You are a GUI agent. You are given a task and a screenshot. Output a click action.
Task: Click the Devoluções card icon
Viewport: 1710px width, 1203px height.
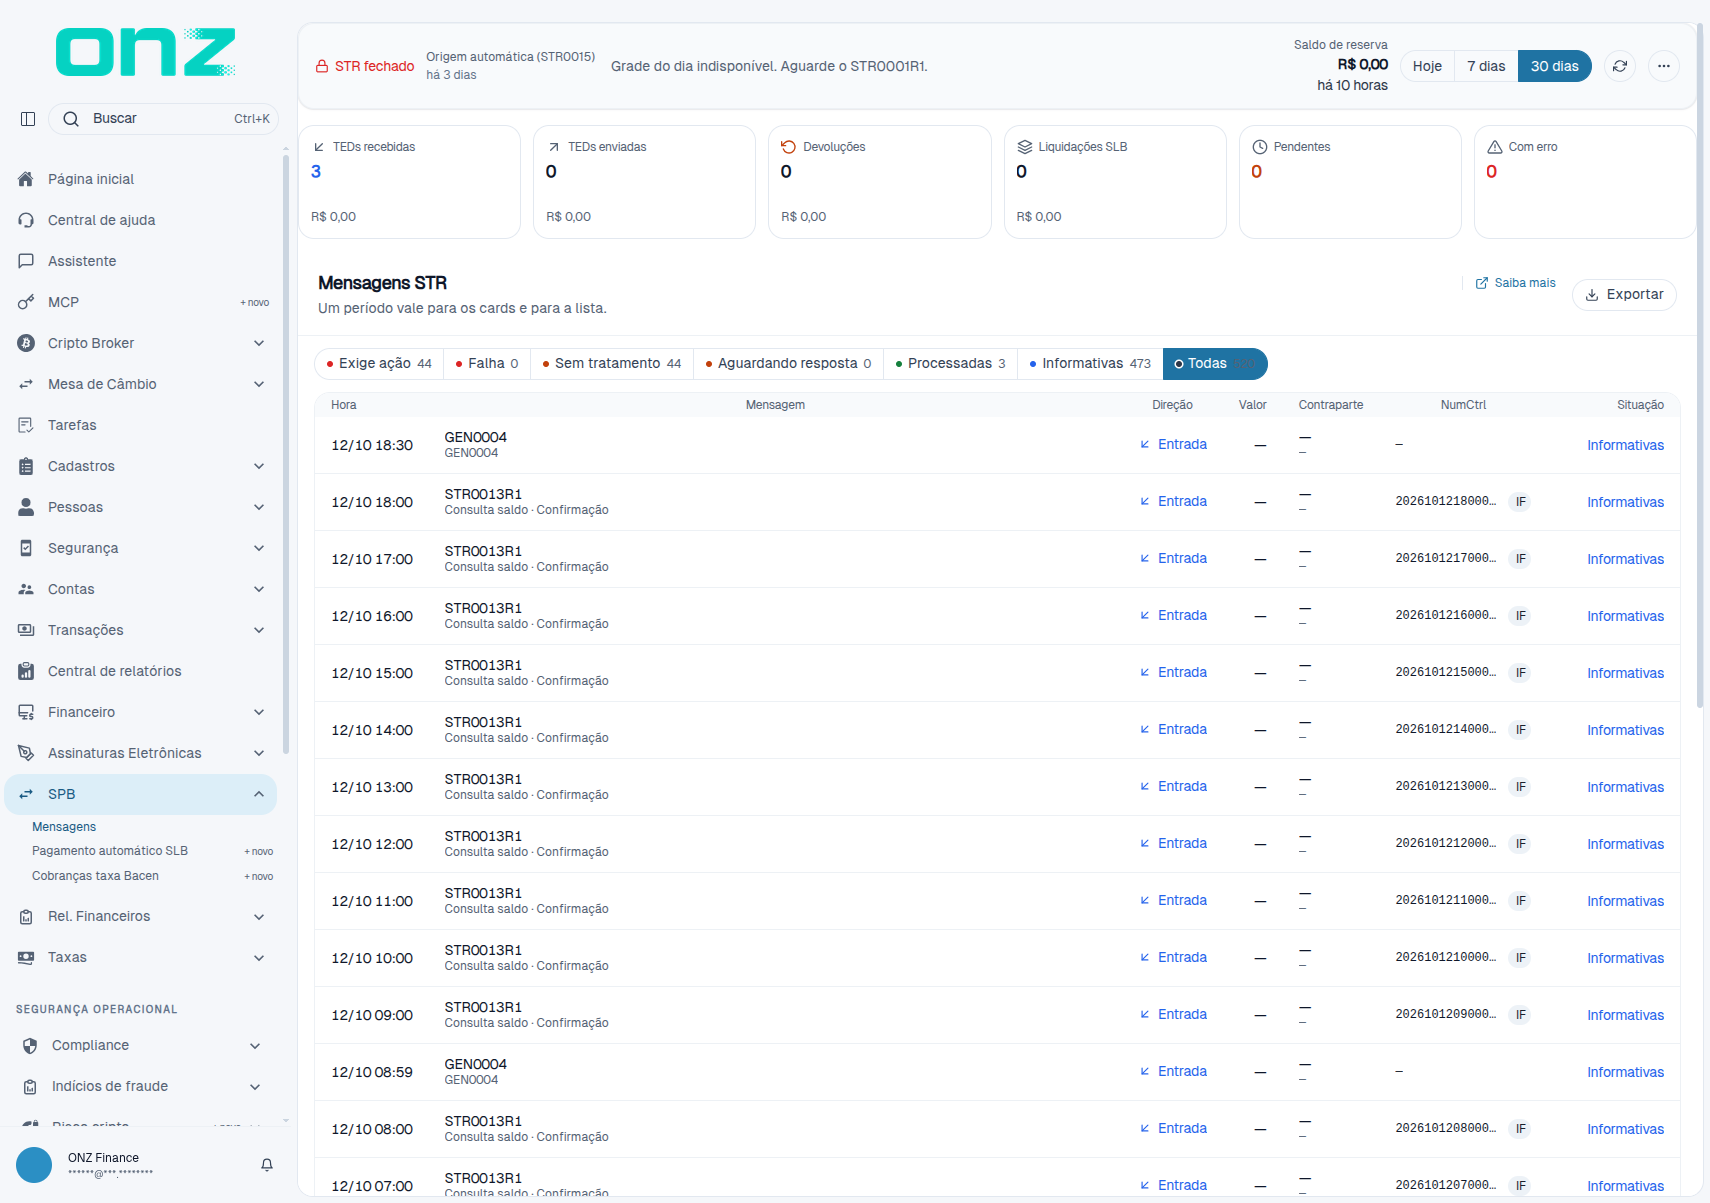tap(788, 147)
